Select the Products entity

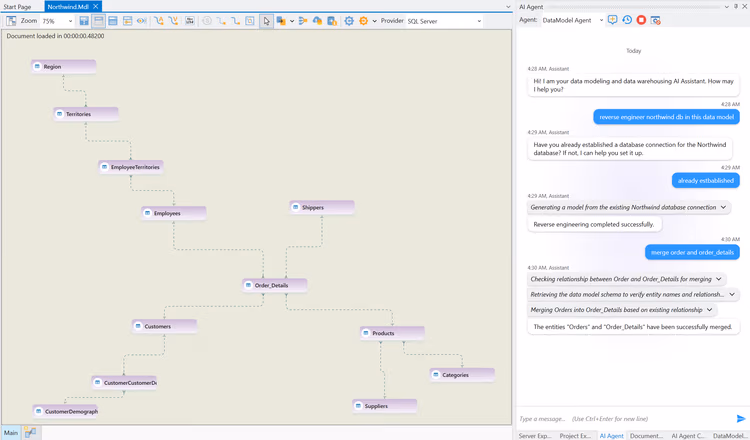[392, 333]
